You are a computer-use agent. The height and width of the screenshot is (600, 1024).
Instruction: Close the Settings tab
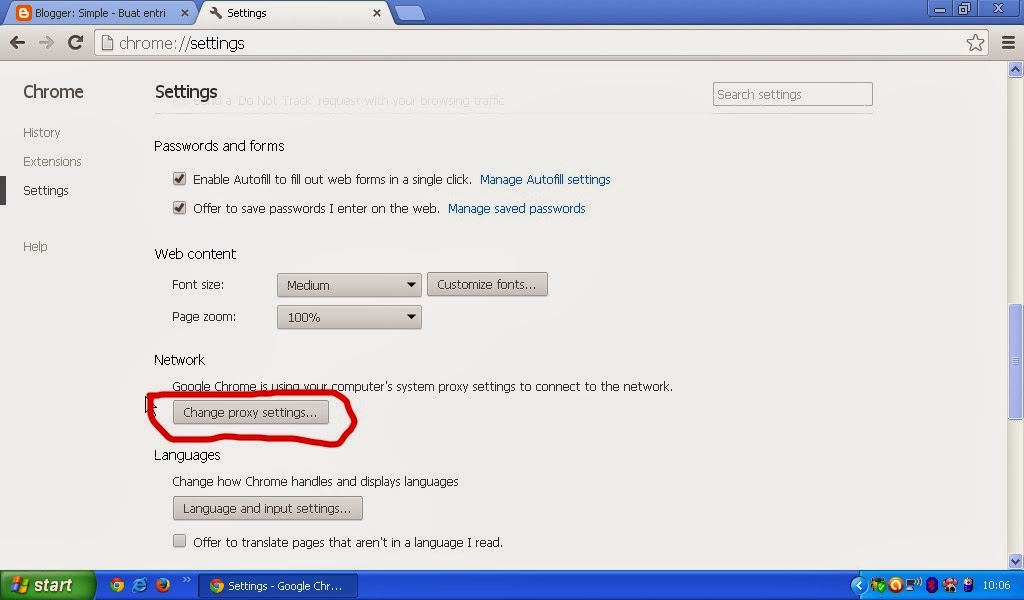point(377,13)
